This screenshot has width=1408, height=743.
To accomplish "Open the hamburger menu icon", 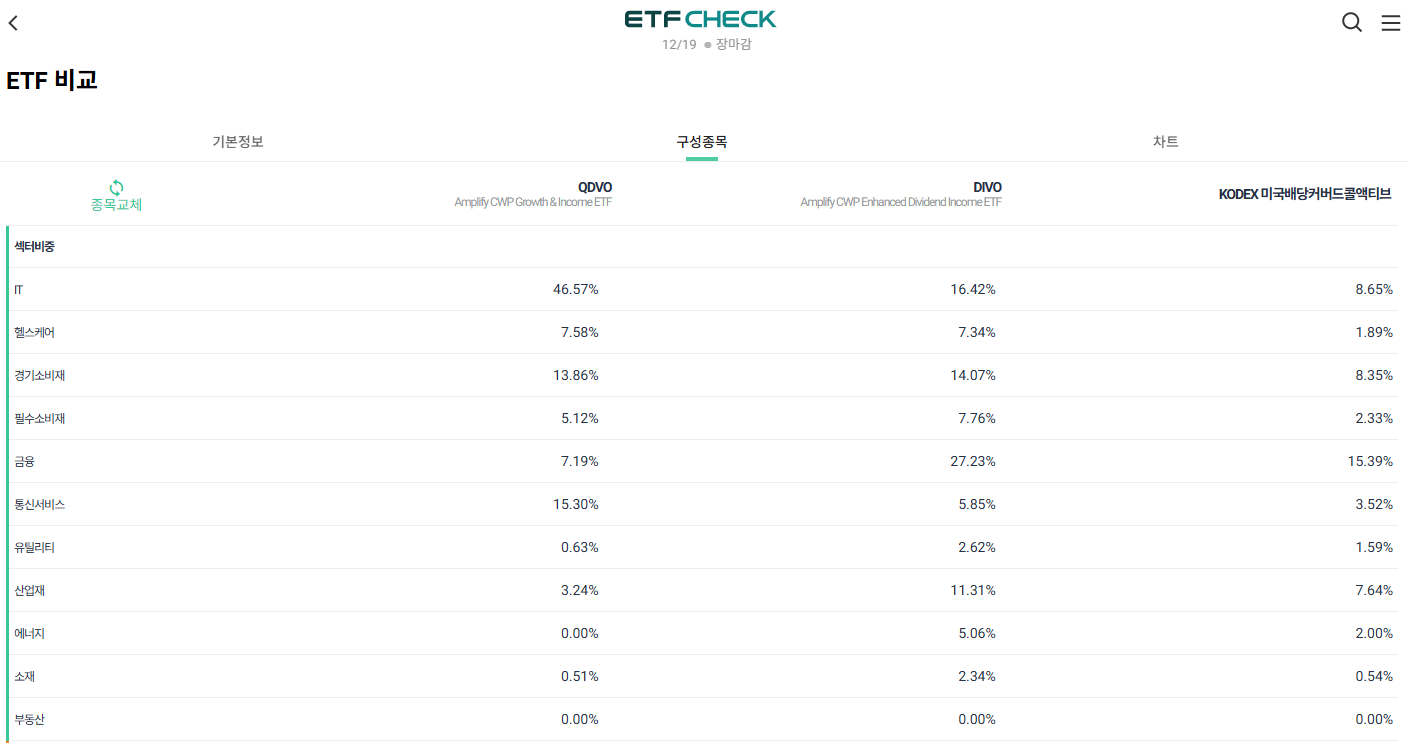I will (1390, 22).
